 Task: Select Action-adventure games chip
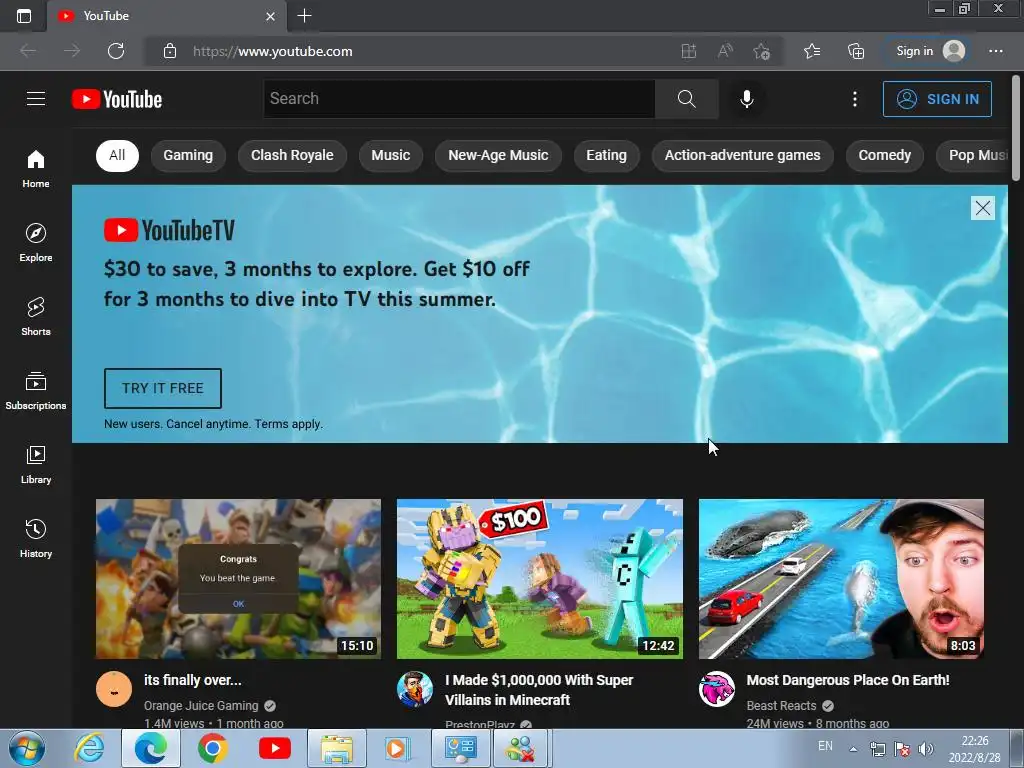[743, 155]
